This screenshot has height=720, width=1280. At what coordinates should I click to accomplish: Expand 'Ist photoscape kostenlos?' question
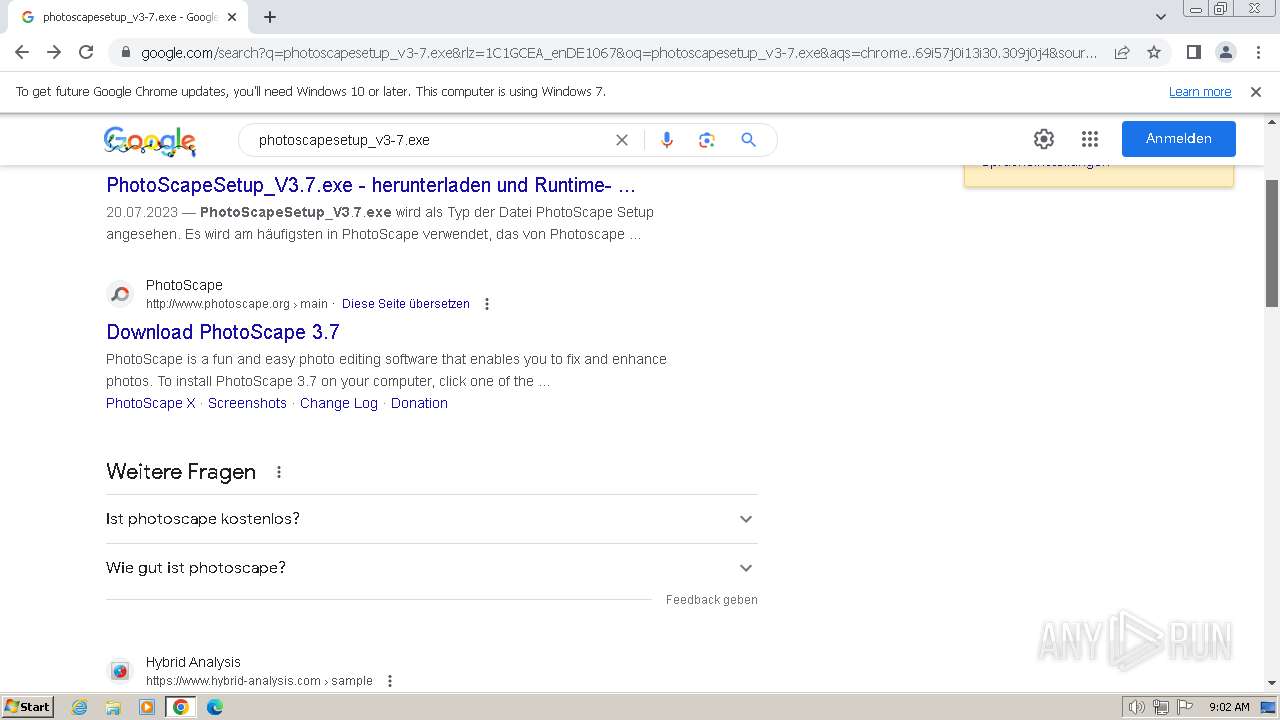431,519
